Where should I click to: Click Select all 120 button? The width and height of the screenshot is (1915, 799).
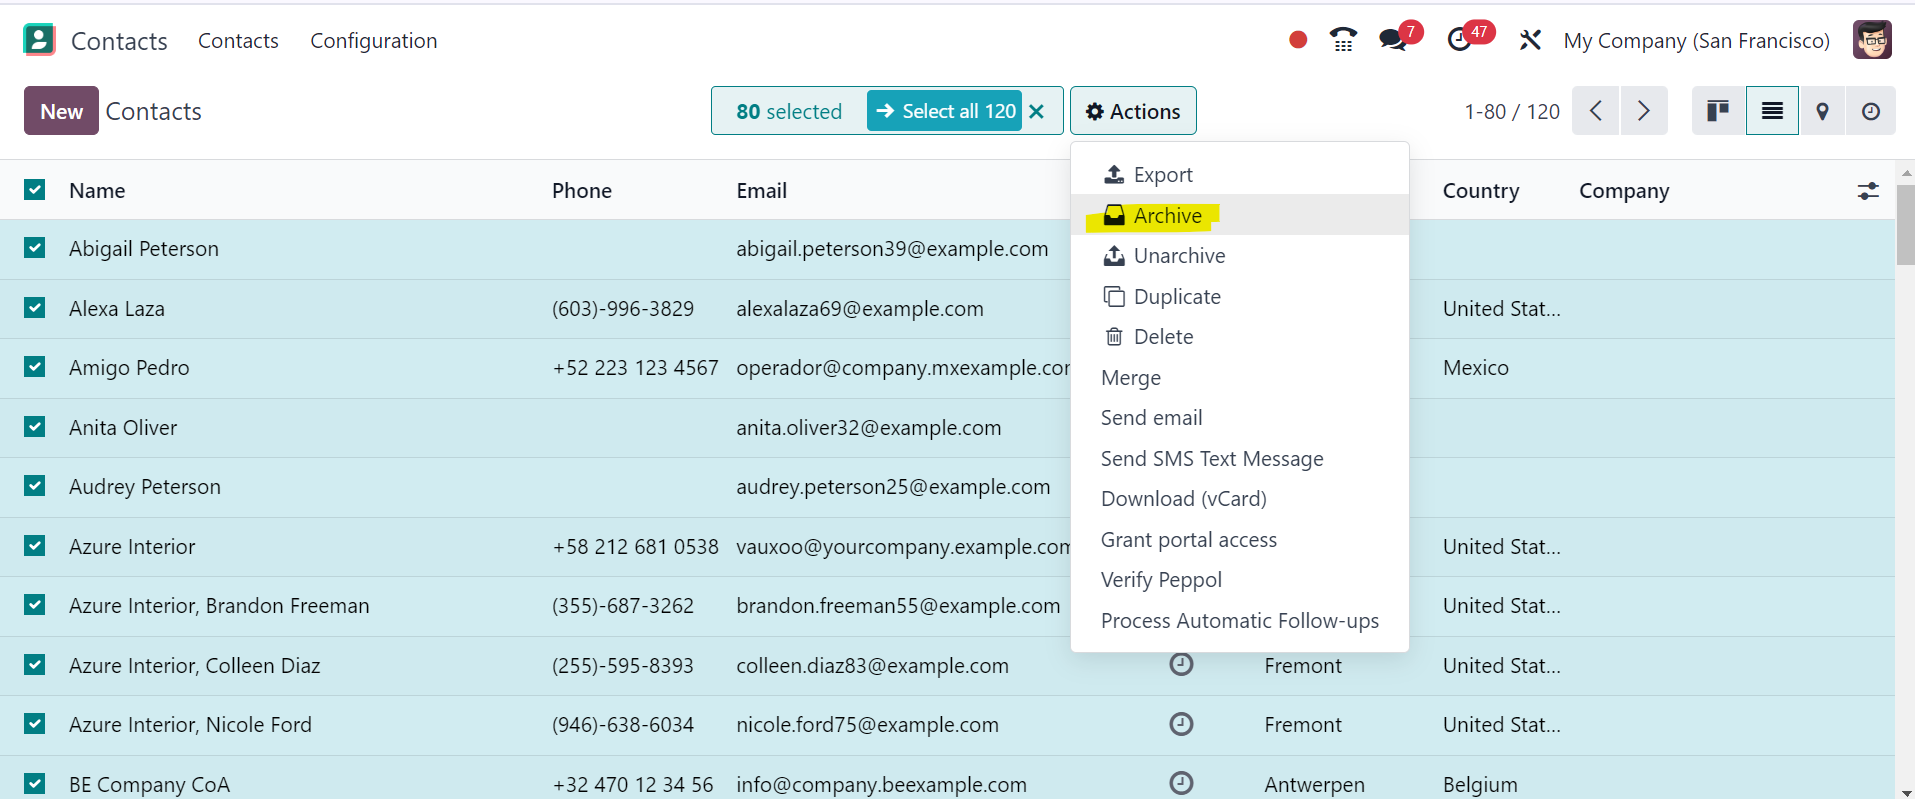pos(945,111)
